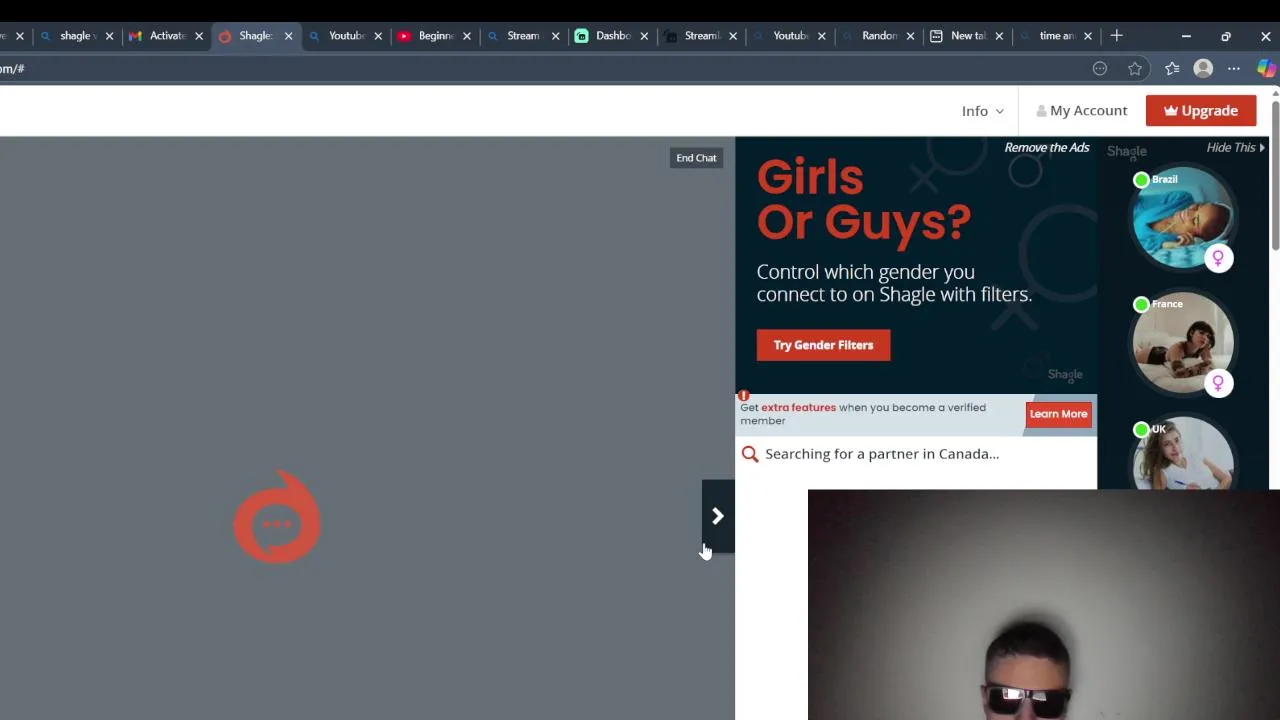The width and height of the screenshot is (1280, 720).
Task: Click Try Gender Filters button
Action: [x=823, y=345]
